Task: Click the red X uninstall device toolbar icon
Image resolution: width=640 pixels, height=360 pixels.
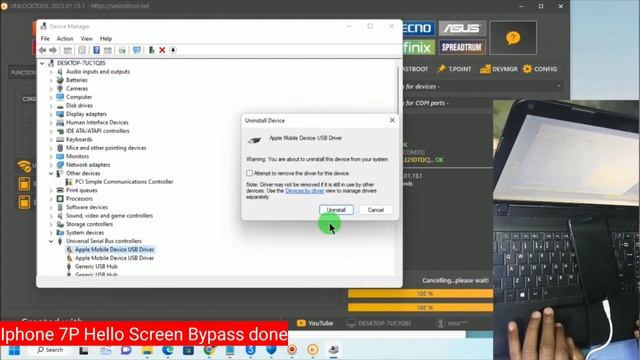Action: 162,50
